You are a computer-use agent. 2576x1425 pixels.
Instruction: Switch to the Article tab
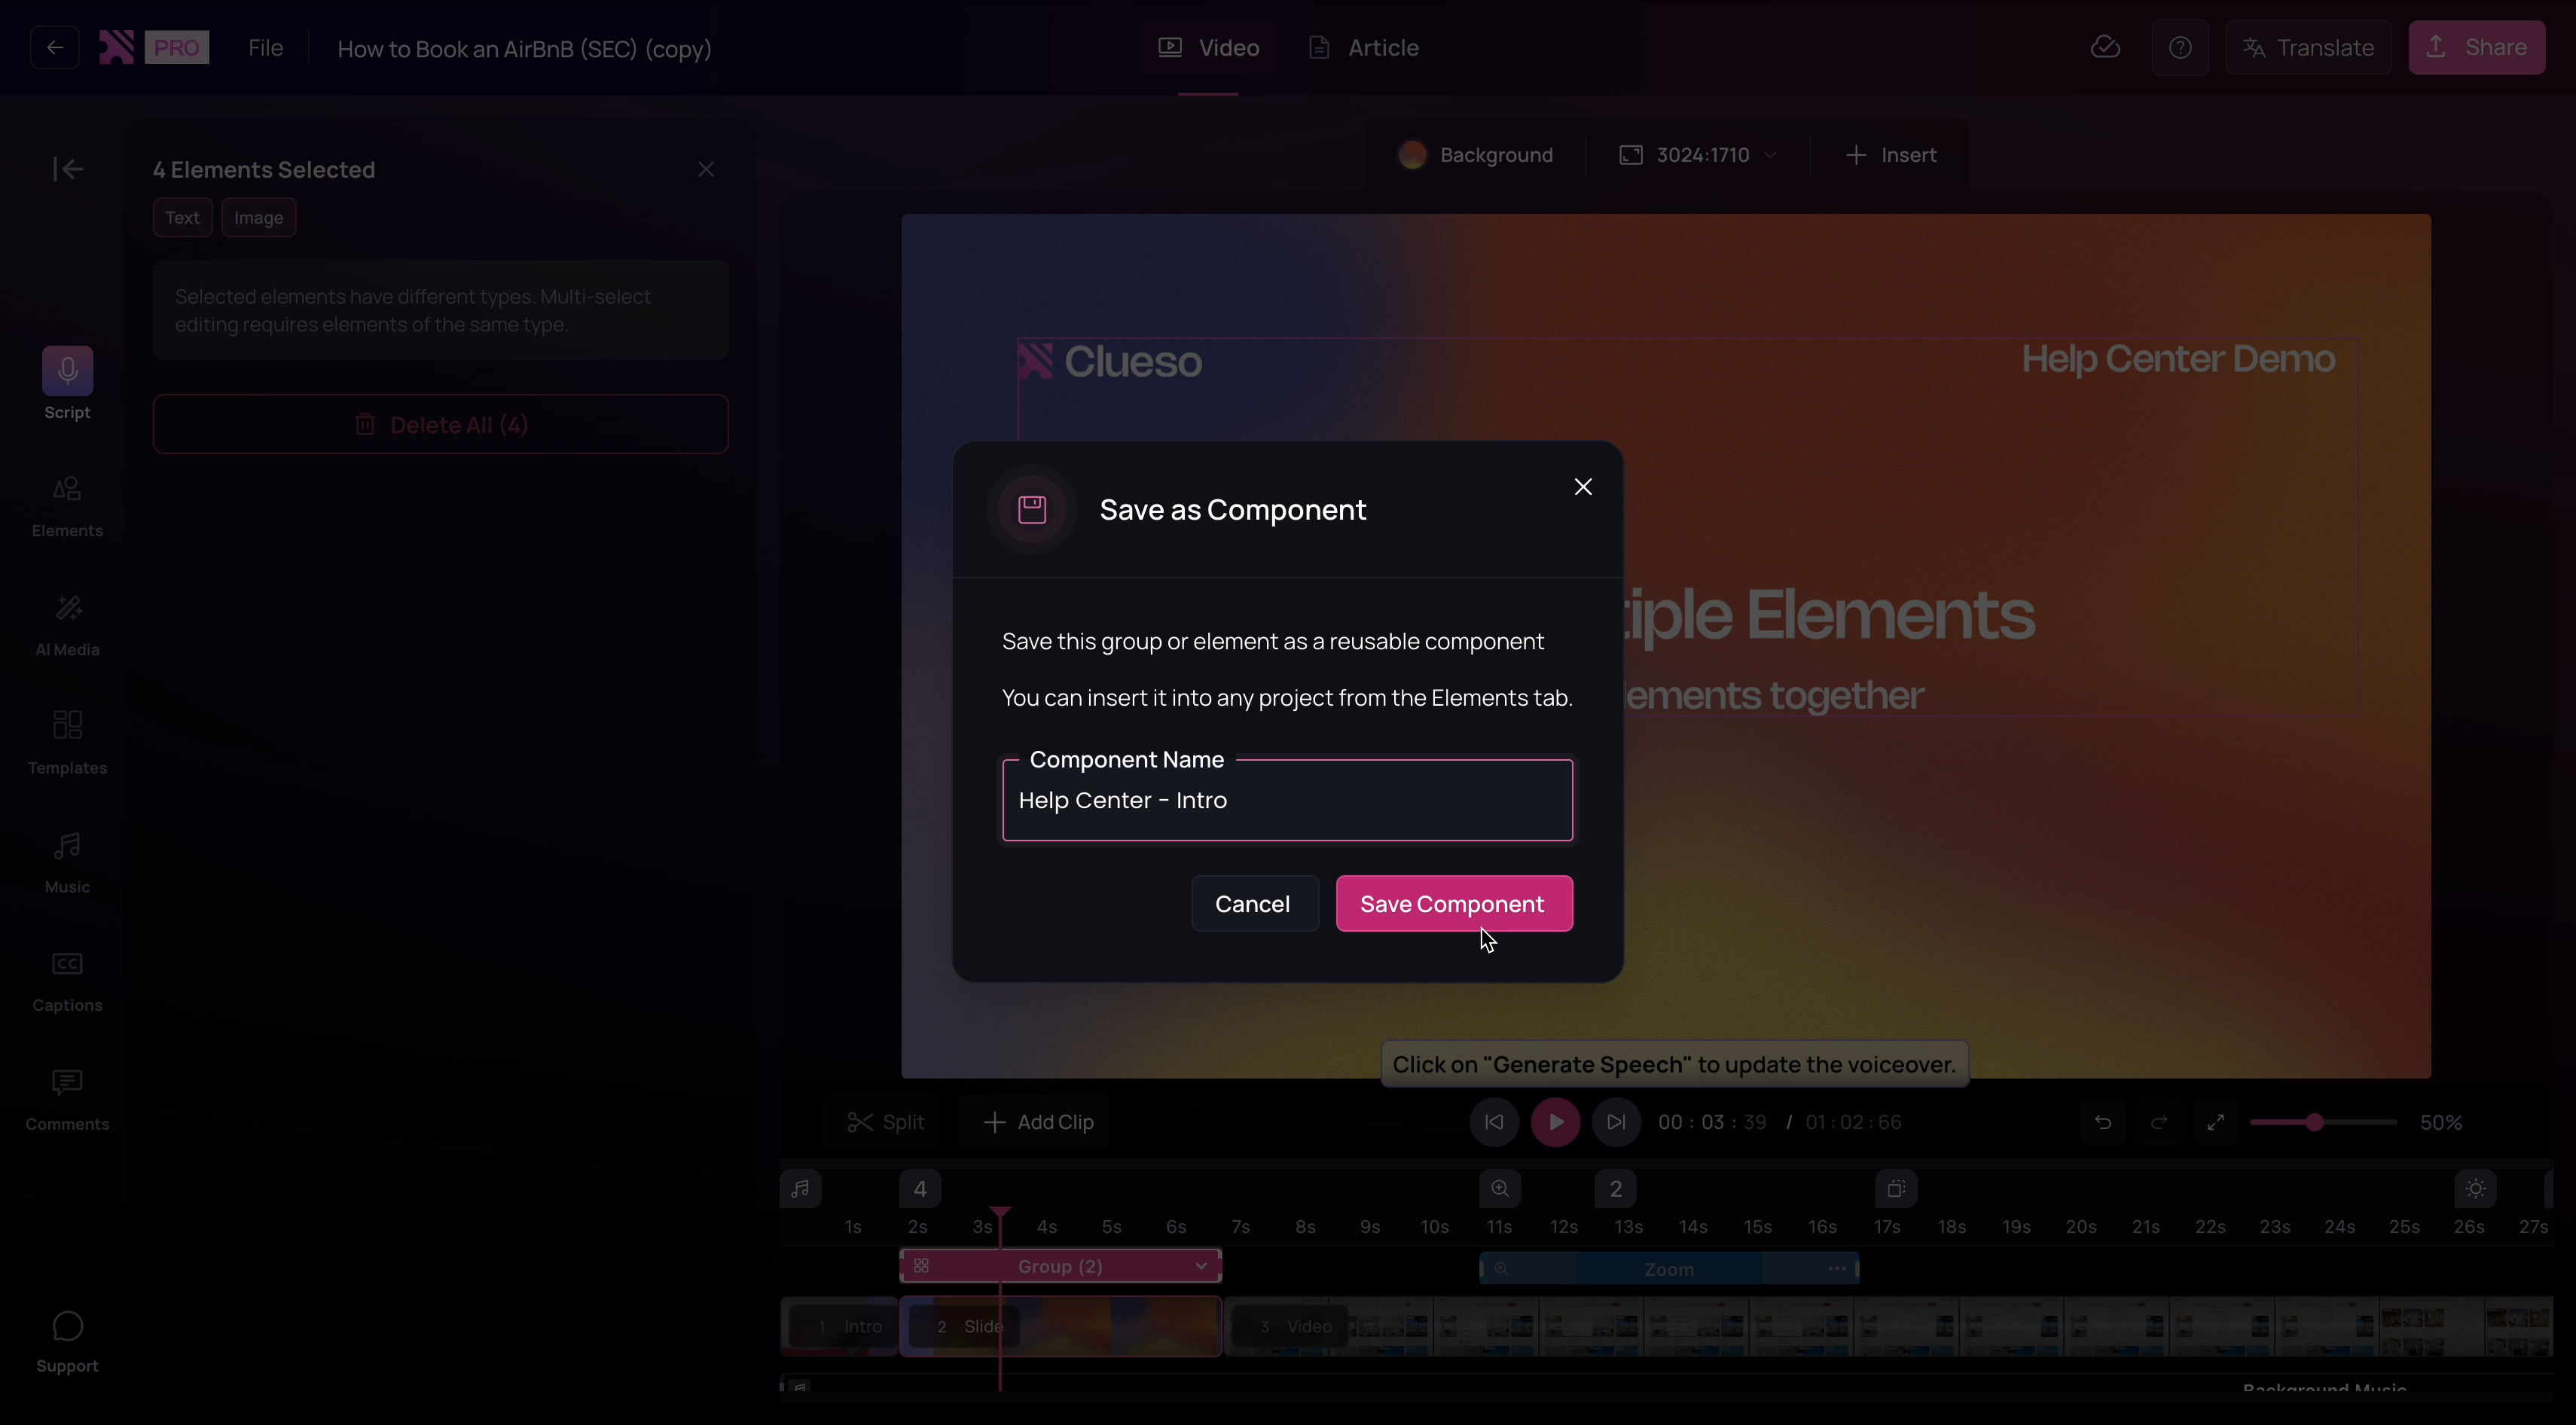(1363, 47)
